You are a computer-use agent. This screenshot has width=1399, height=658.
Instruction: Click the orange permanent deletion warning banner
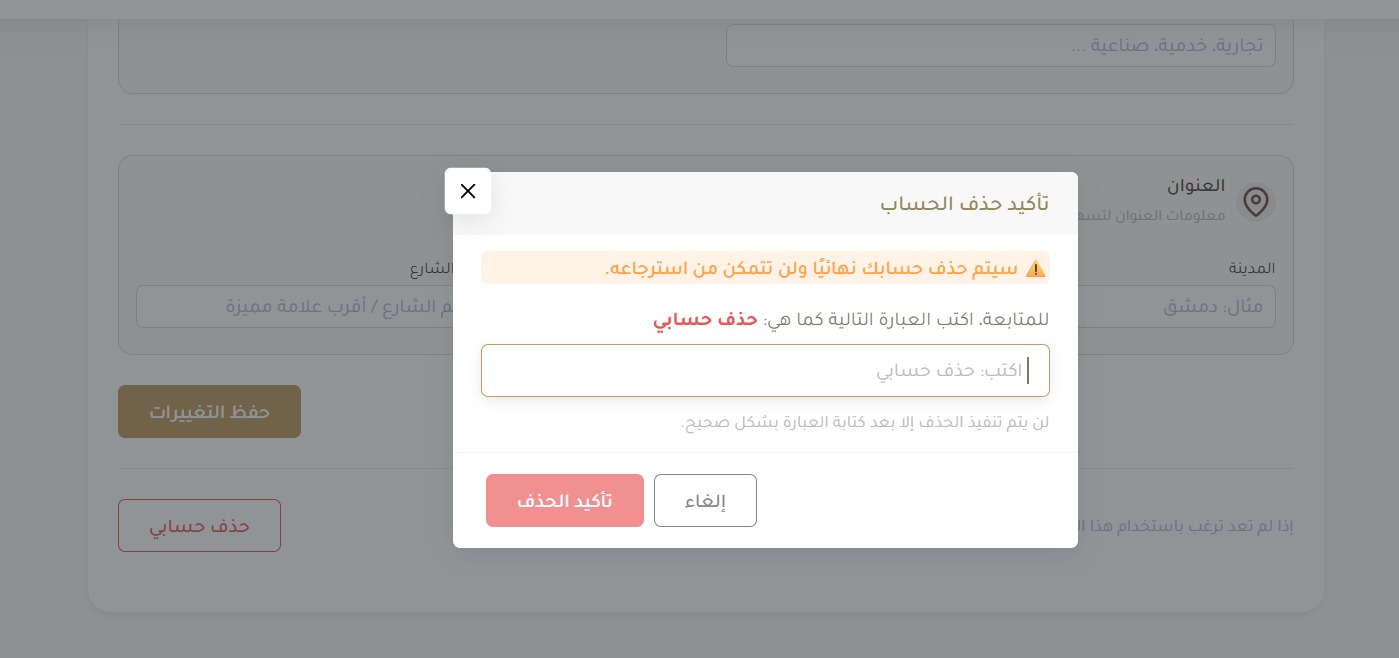[x=765, y=268]
